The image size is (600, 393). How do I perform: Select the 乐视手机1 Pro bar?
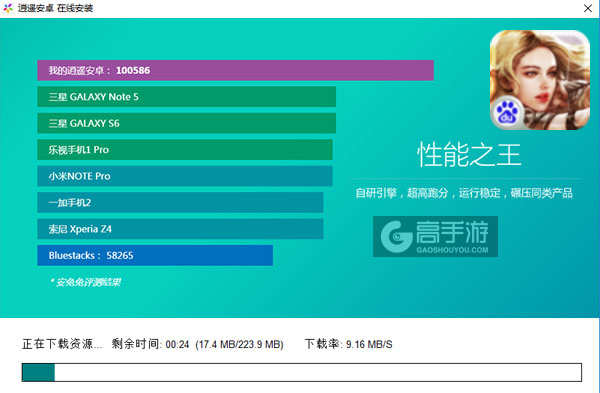pos(185,150)
